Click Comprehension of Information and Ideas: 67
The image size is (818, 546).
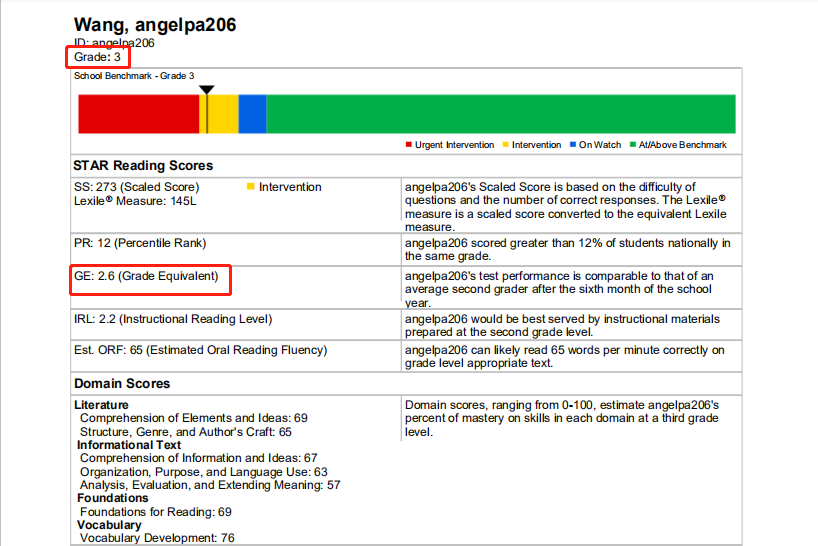point(199,458)
